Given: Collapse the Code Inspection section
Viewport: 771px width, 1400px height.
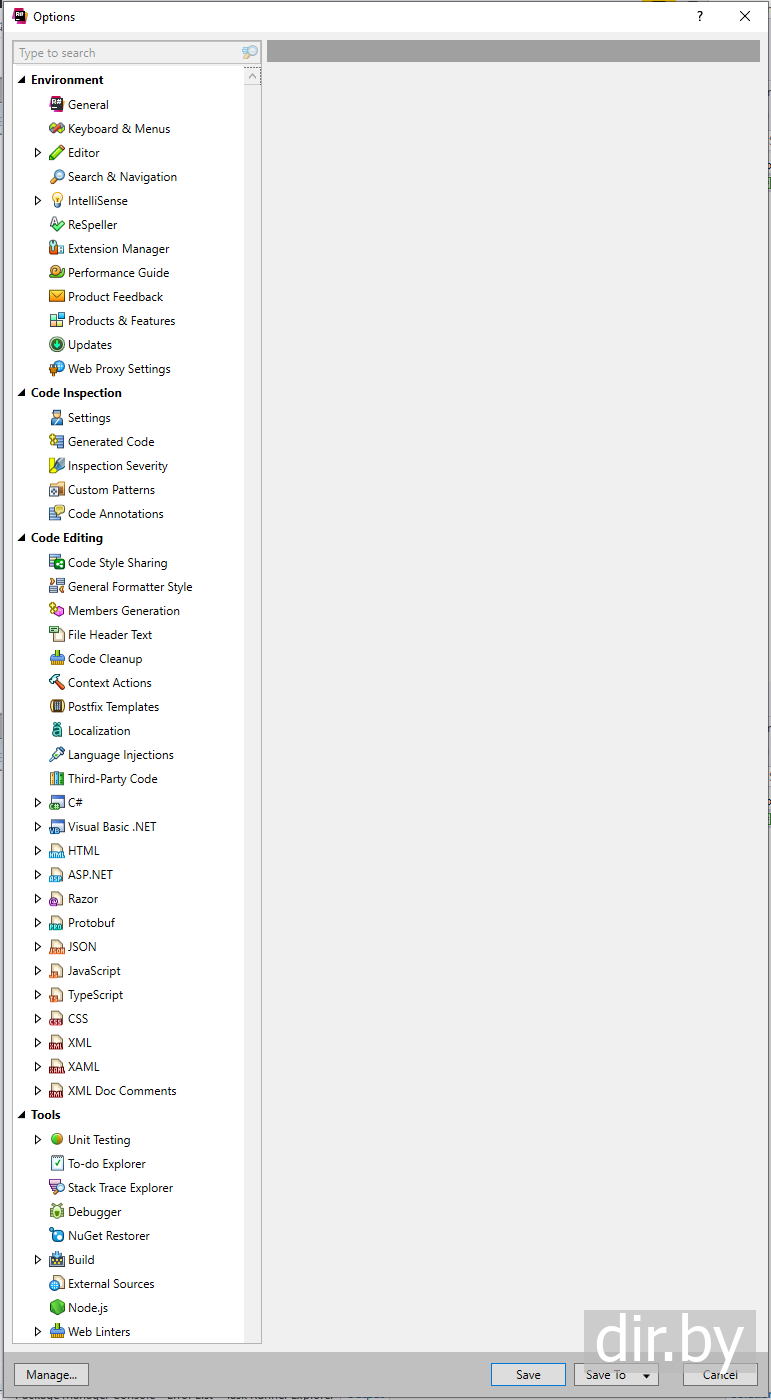Looking at the screenshot, I should pos(22,393).
